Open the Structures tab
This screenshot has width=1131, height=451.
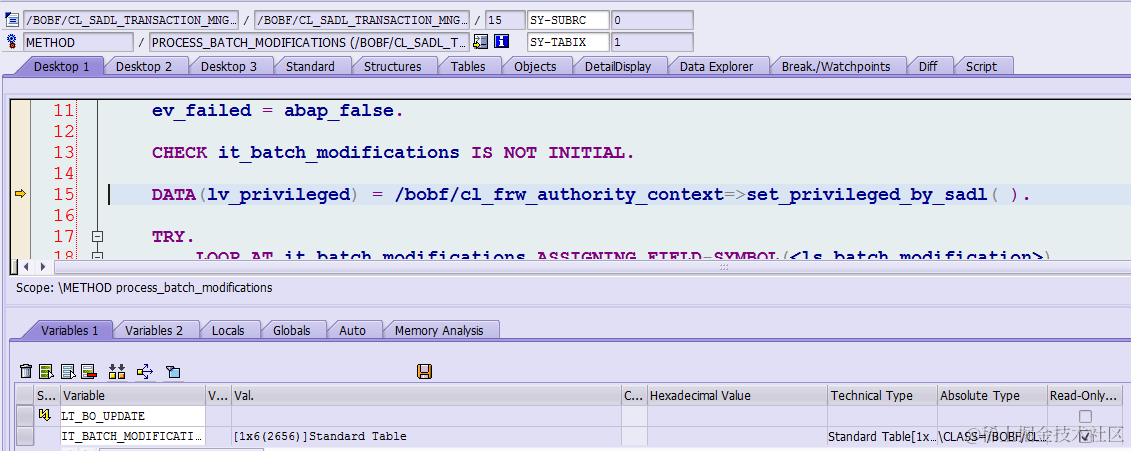tap(392, 66)
